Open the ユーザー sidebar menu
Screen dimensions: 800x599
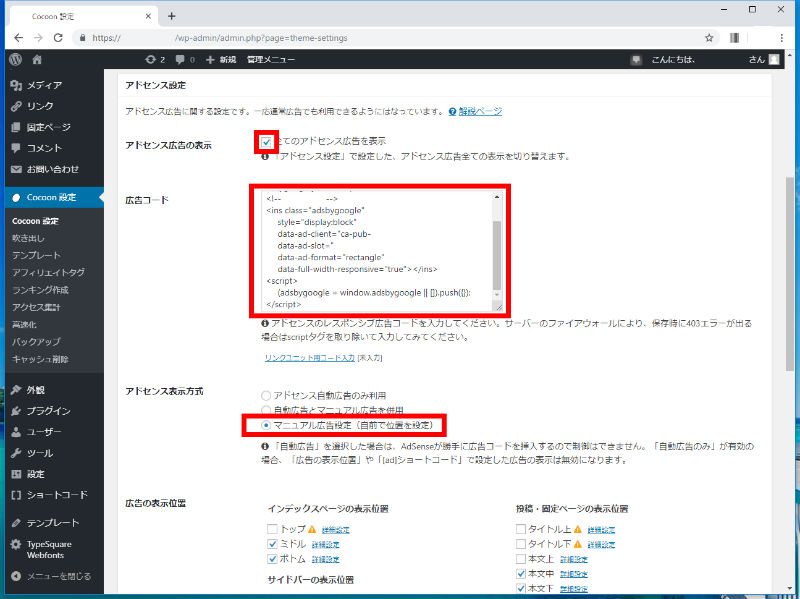coord(44,432)
